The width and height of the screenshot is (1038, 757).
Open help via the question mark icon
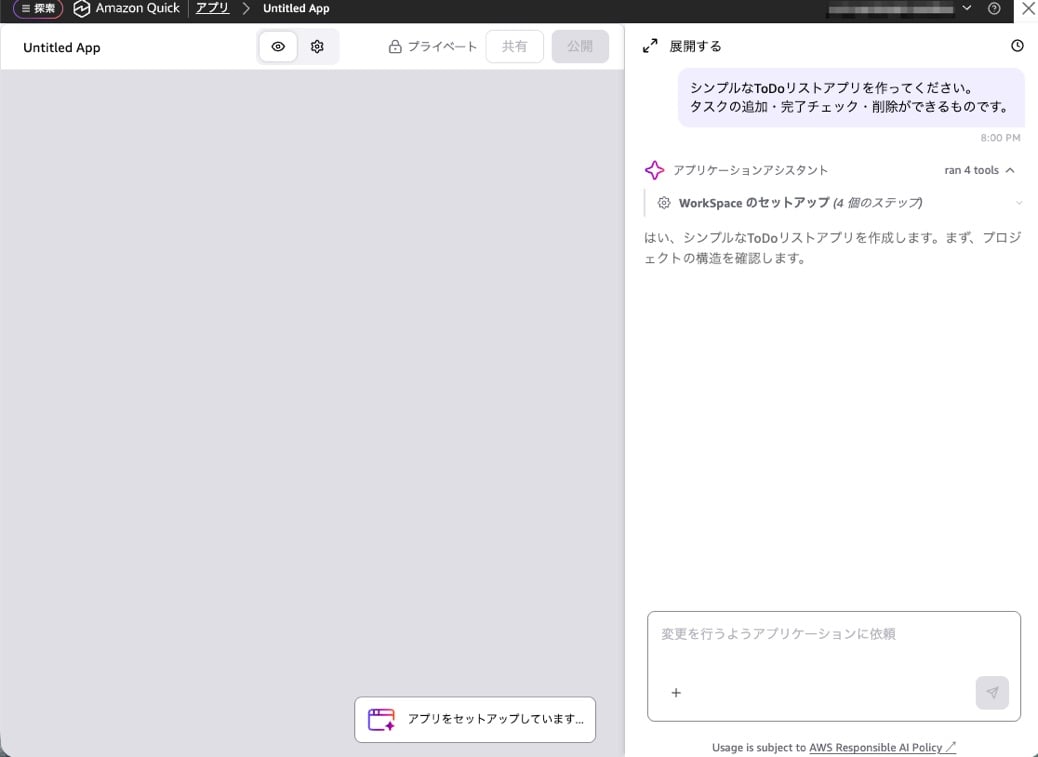(993, 9)
